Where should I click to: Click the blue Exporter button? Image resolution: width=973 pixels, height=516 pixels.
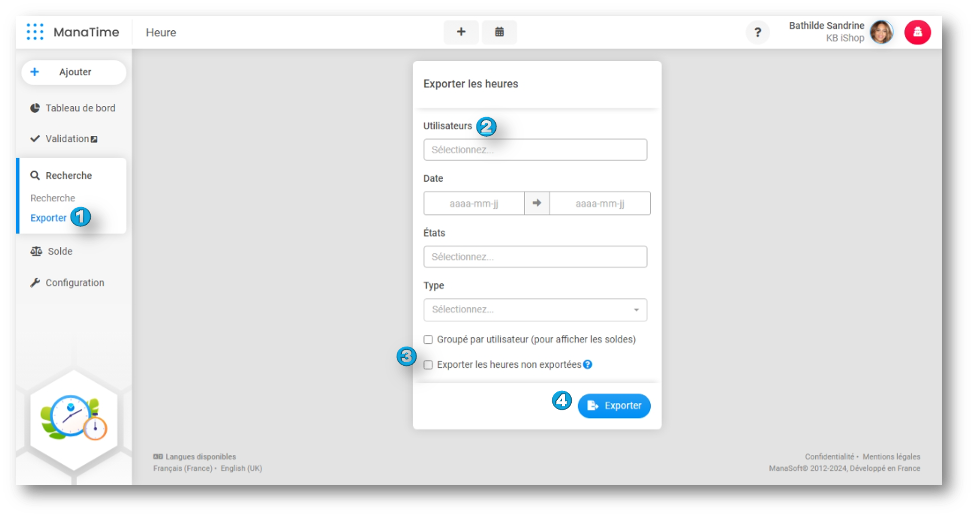click(614, 405)
